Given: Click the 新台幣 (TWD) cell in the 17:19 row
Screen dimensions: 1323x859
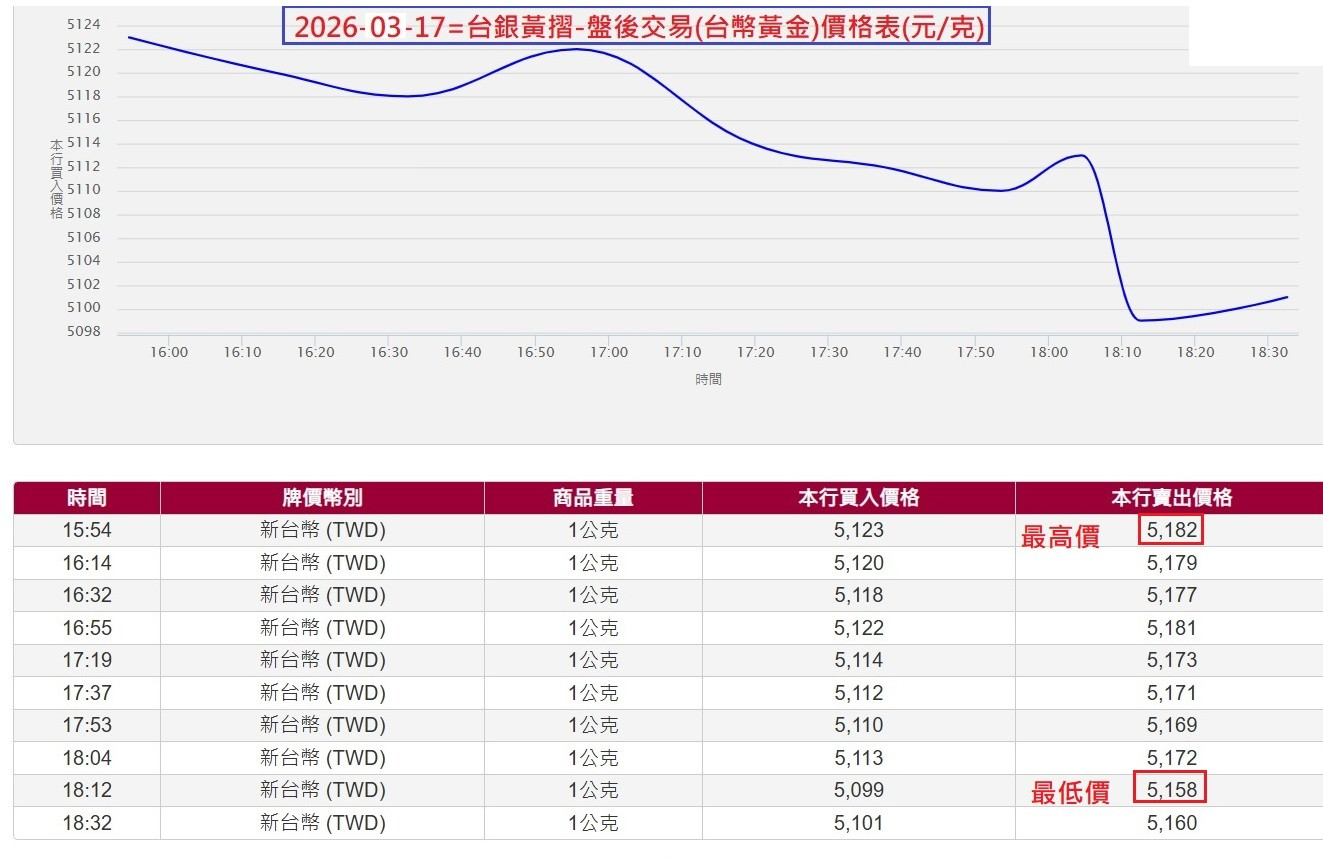Looking at the screenshot, I should point(322,660).
